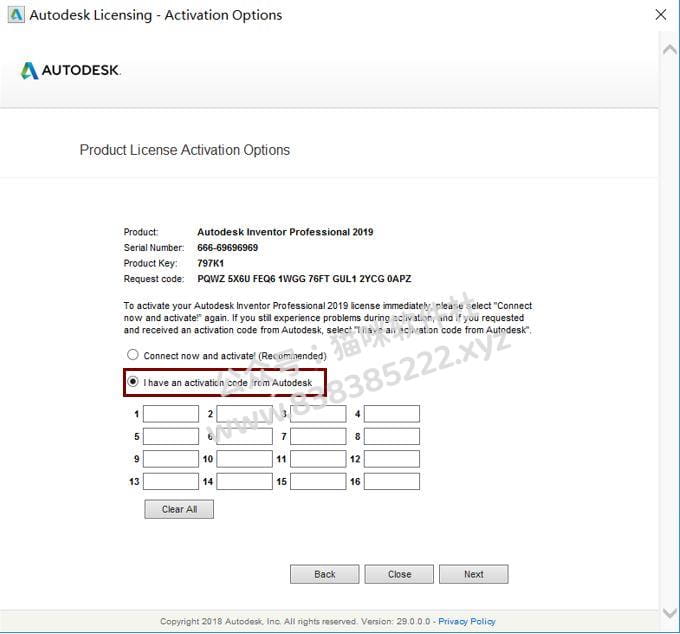Click activation code field 7

tap(318, 436)
